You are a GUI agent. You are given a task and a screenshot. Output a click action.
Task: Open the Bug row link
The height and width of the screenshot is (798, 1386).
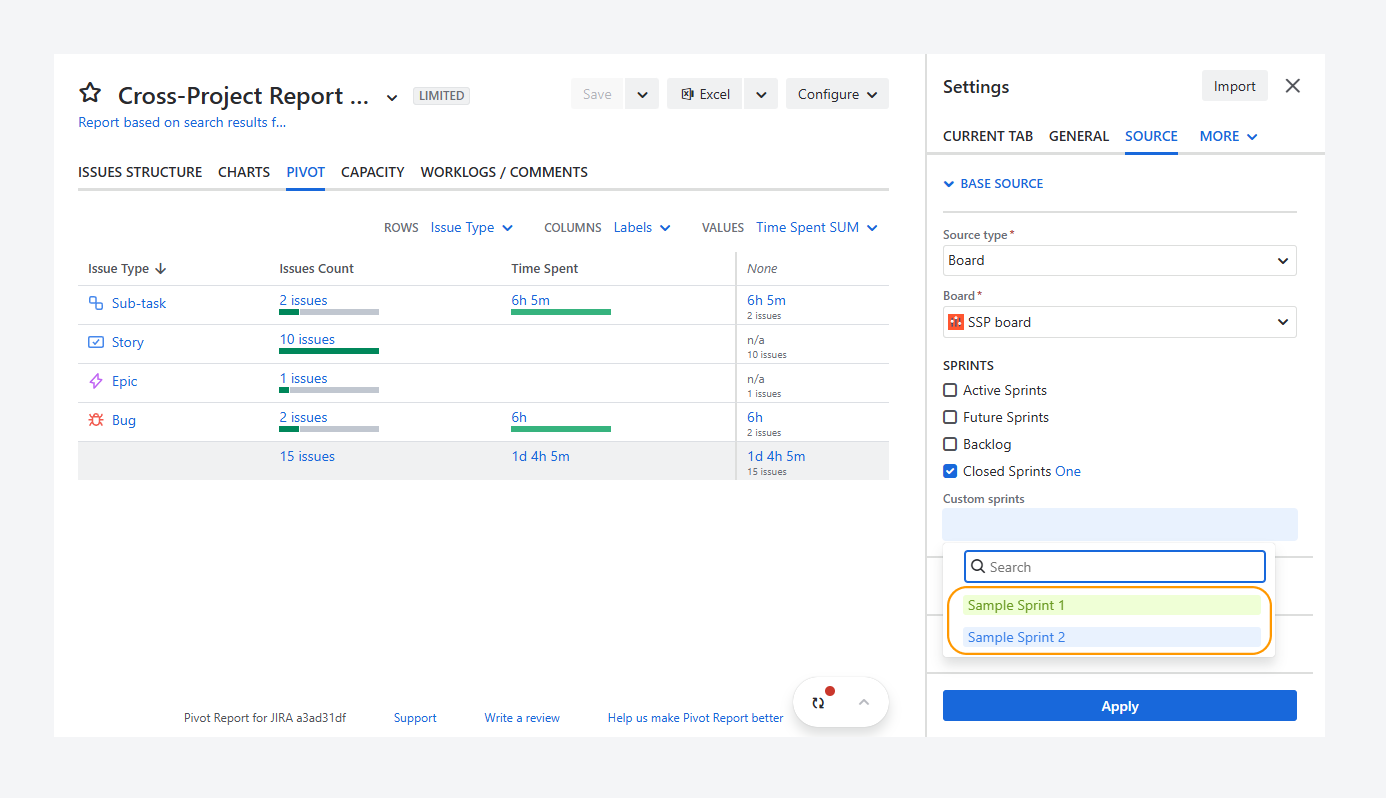point(124,420)
